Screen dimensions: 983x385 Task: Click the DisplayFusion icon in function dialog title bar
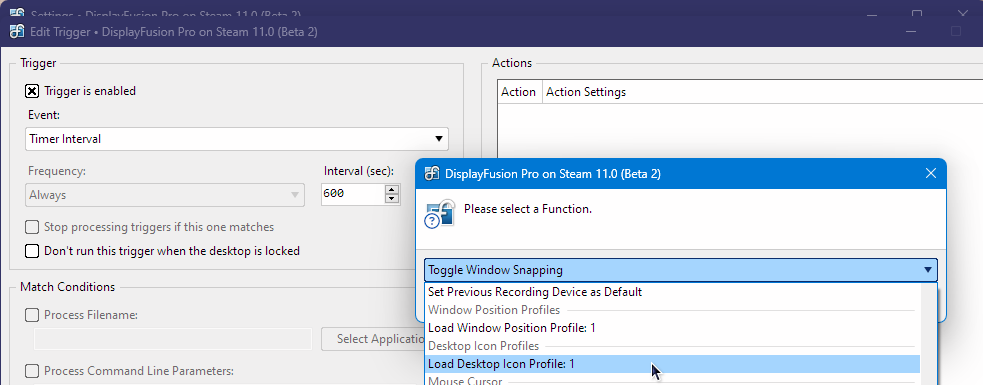[431, 174]
